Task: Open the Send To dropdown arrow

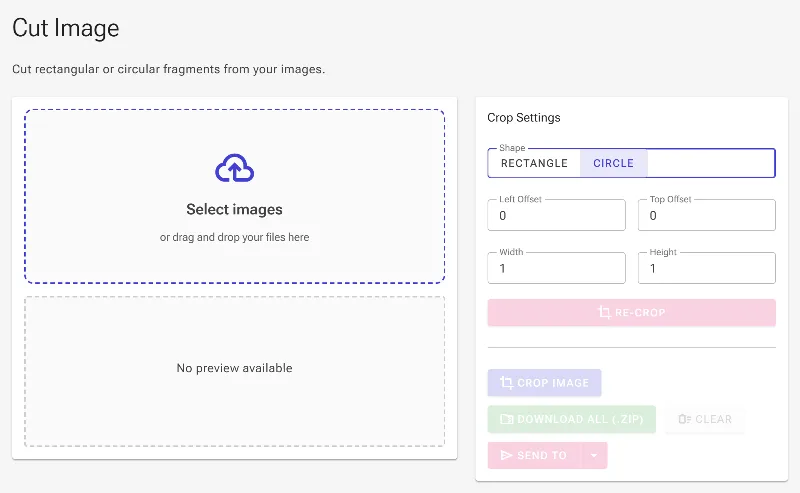Action: (594, 455)
